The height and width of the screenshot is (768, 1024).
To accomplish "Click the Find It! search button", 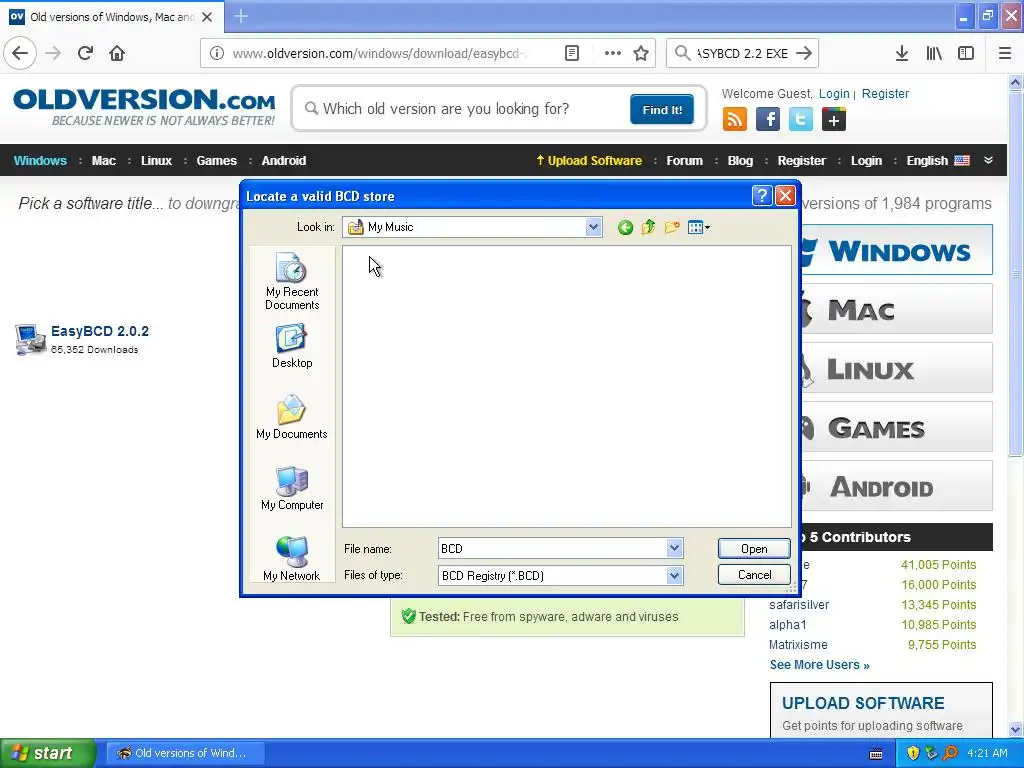I will [x=662, y=109].
